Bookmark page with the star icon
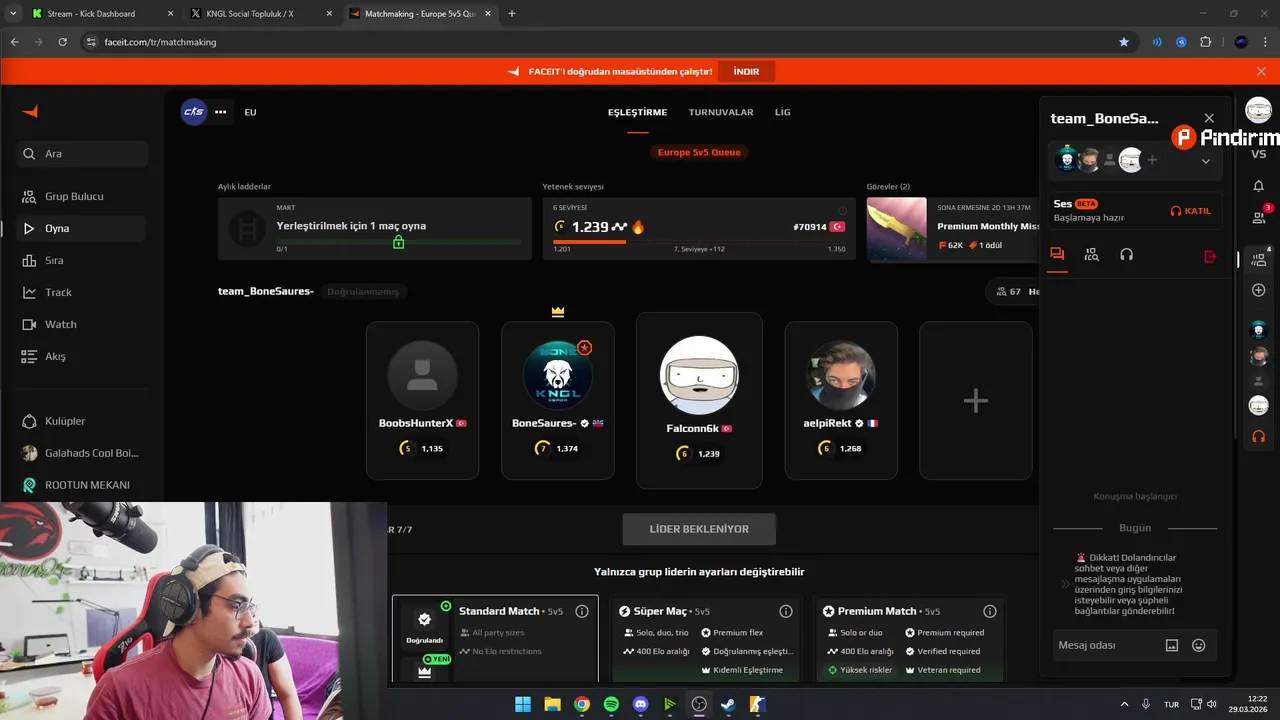1280x720 pixels. (x=1124, y=42)
